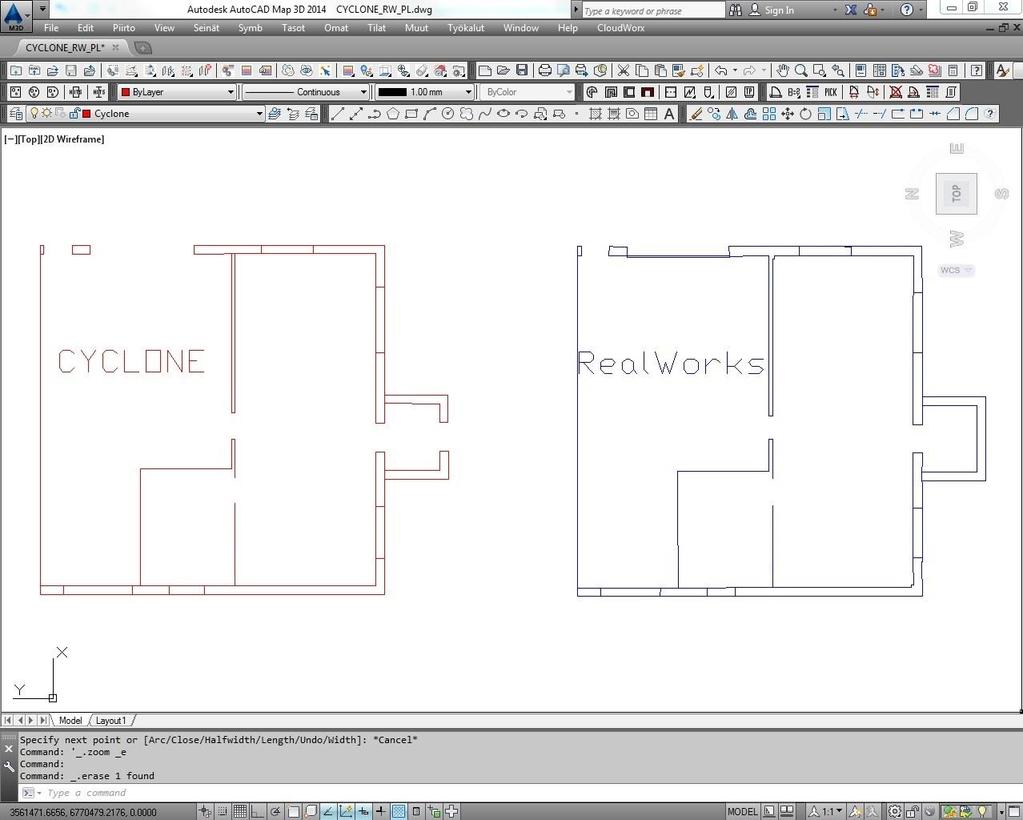
Task: Click the Zoom Realtime magnifier
Action: click(801, 70)
